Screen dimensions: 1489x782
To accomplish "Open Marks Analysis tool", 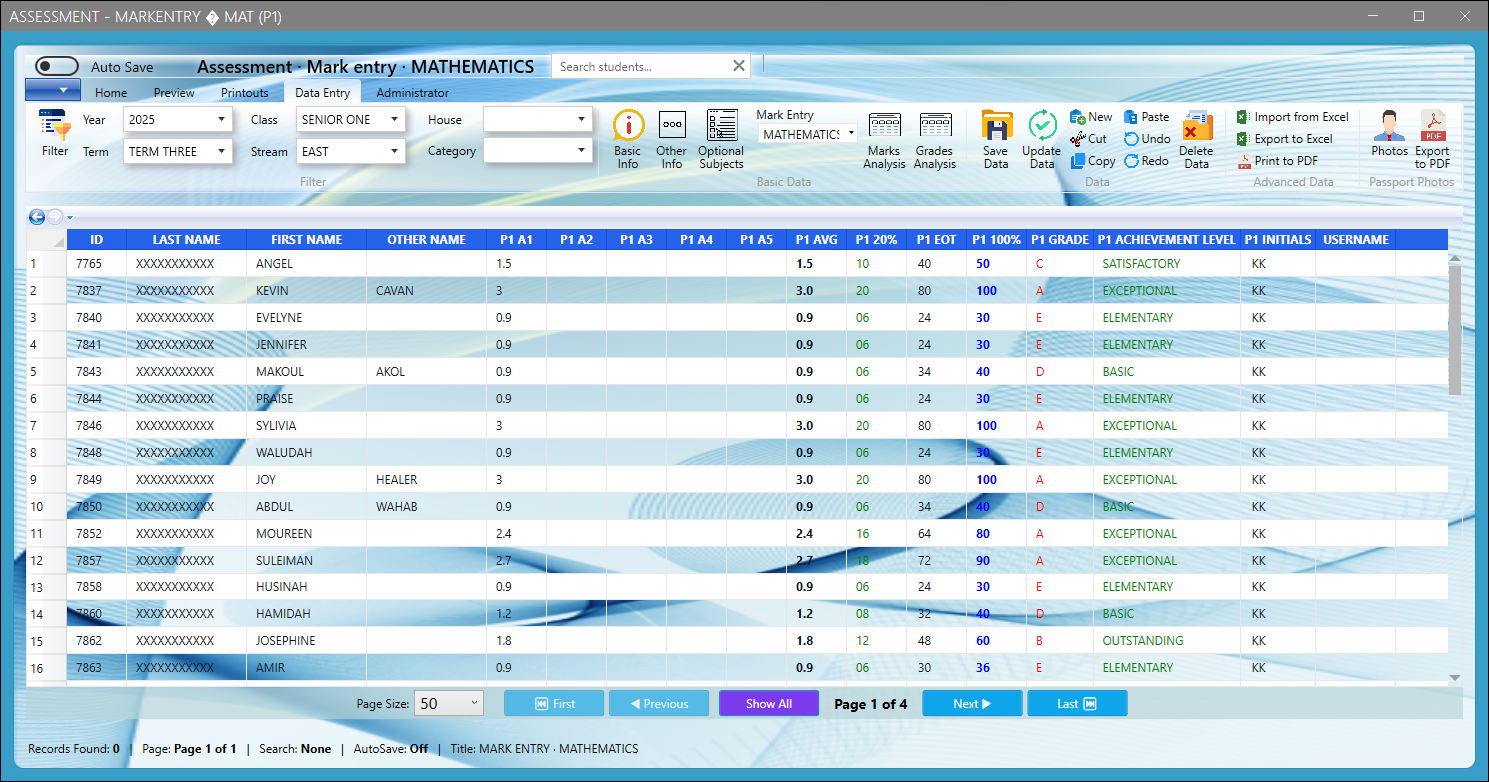I will coord(884,126).
